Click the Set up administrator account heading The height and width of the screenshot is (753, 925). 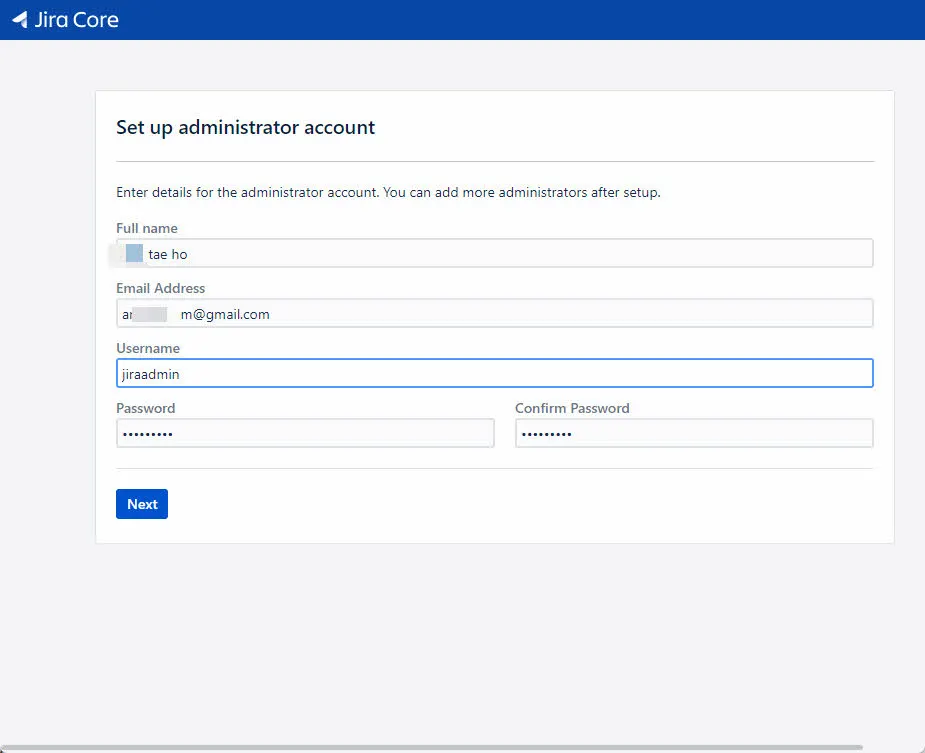(x=245, y=127)
